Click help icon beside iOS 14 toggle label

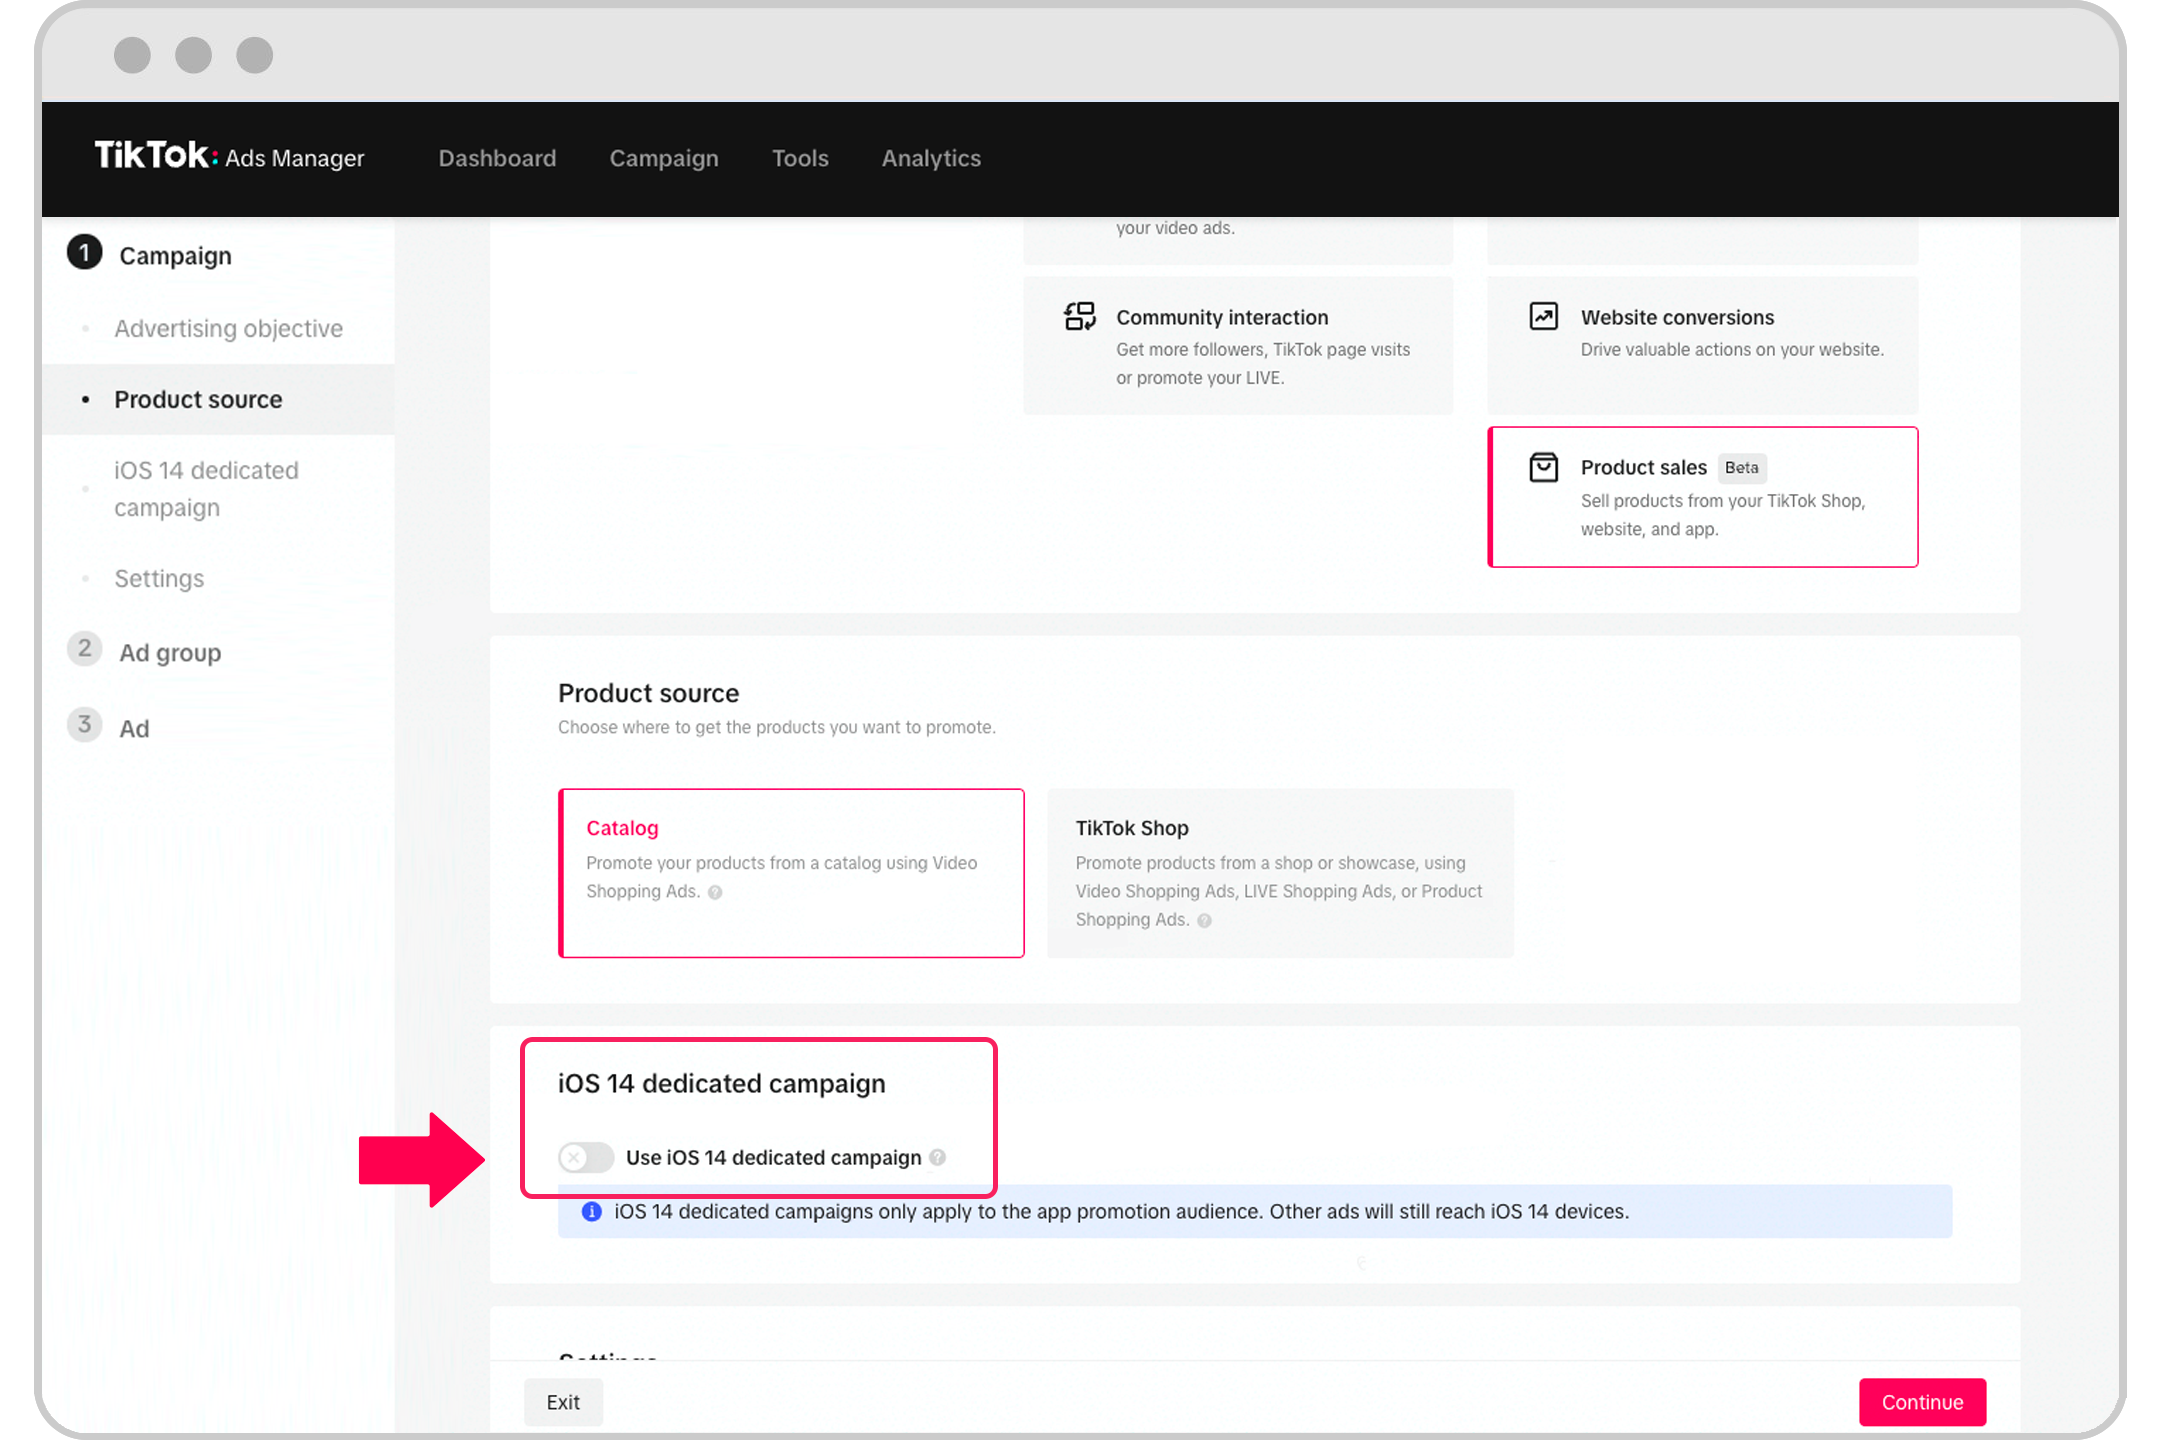937,1157
